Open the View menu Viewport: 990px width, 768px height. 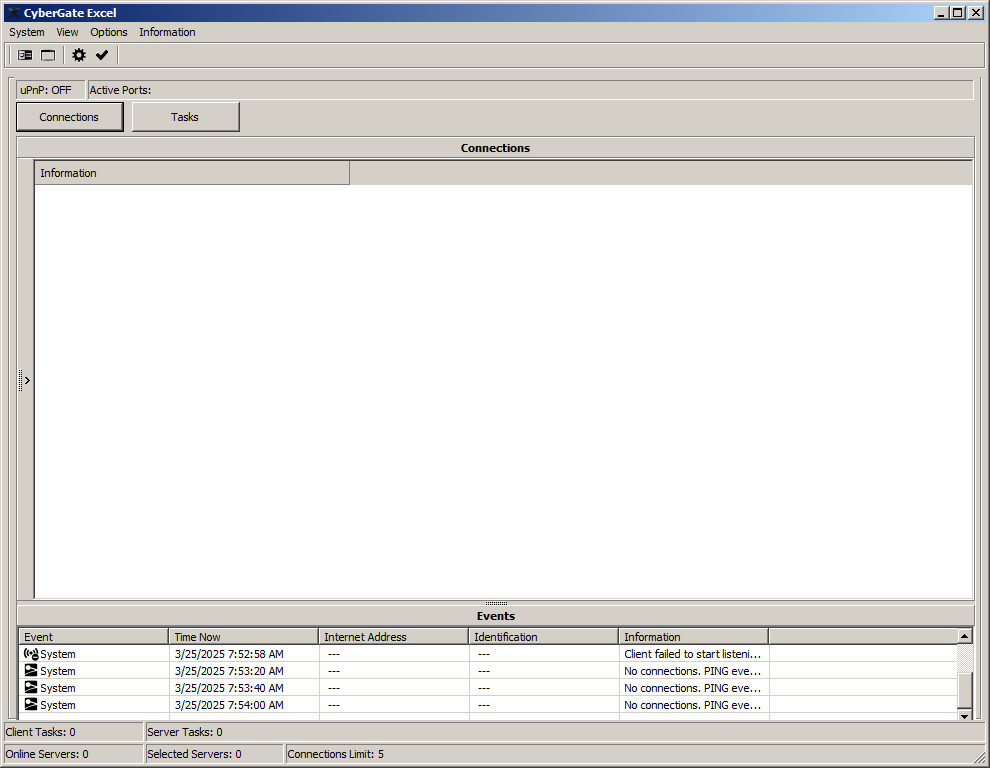point(67,32)
